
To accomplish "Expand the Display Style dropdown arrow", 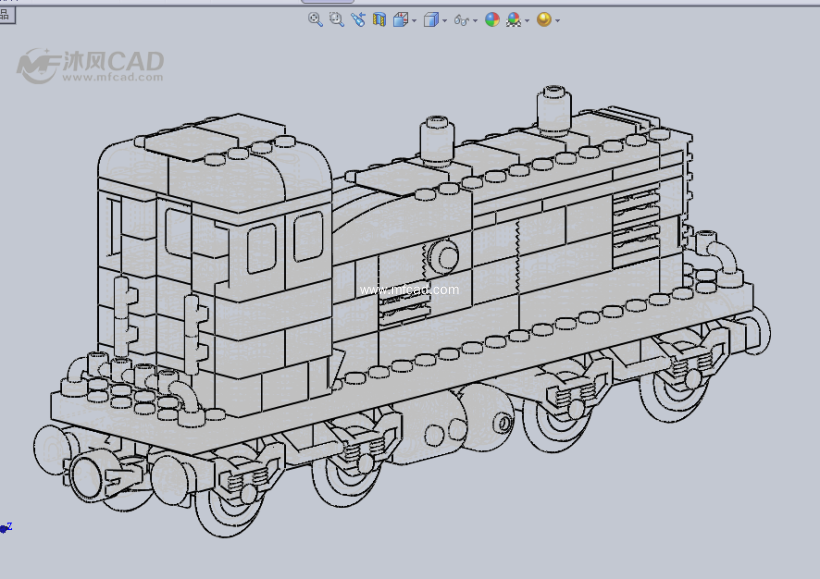I will click(x=444, y=20).
